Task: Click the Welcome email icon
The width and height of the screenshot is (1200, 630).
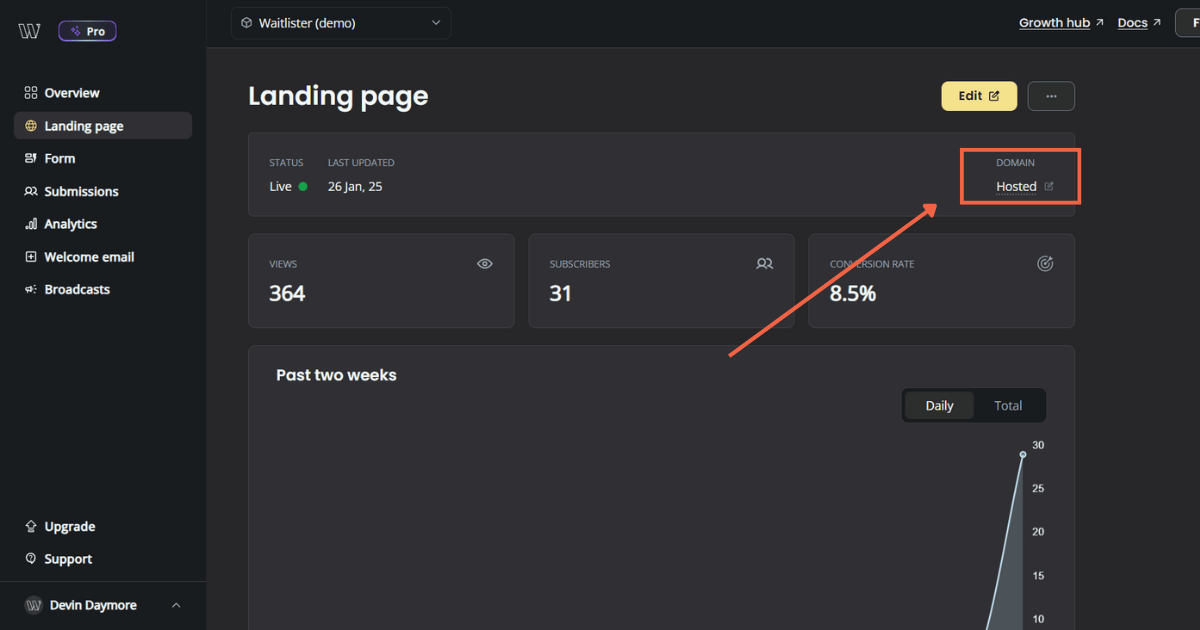Action: (x=30, y=256)
